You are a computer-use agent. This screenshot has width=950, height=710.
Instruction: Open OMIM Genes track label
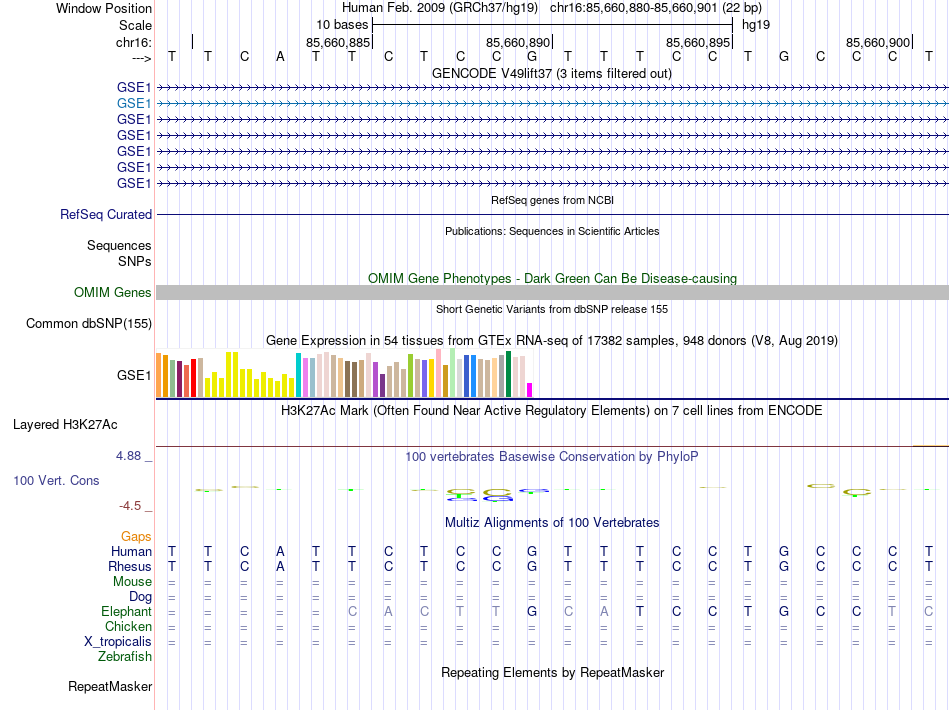113,292
